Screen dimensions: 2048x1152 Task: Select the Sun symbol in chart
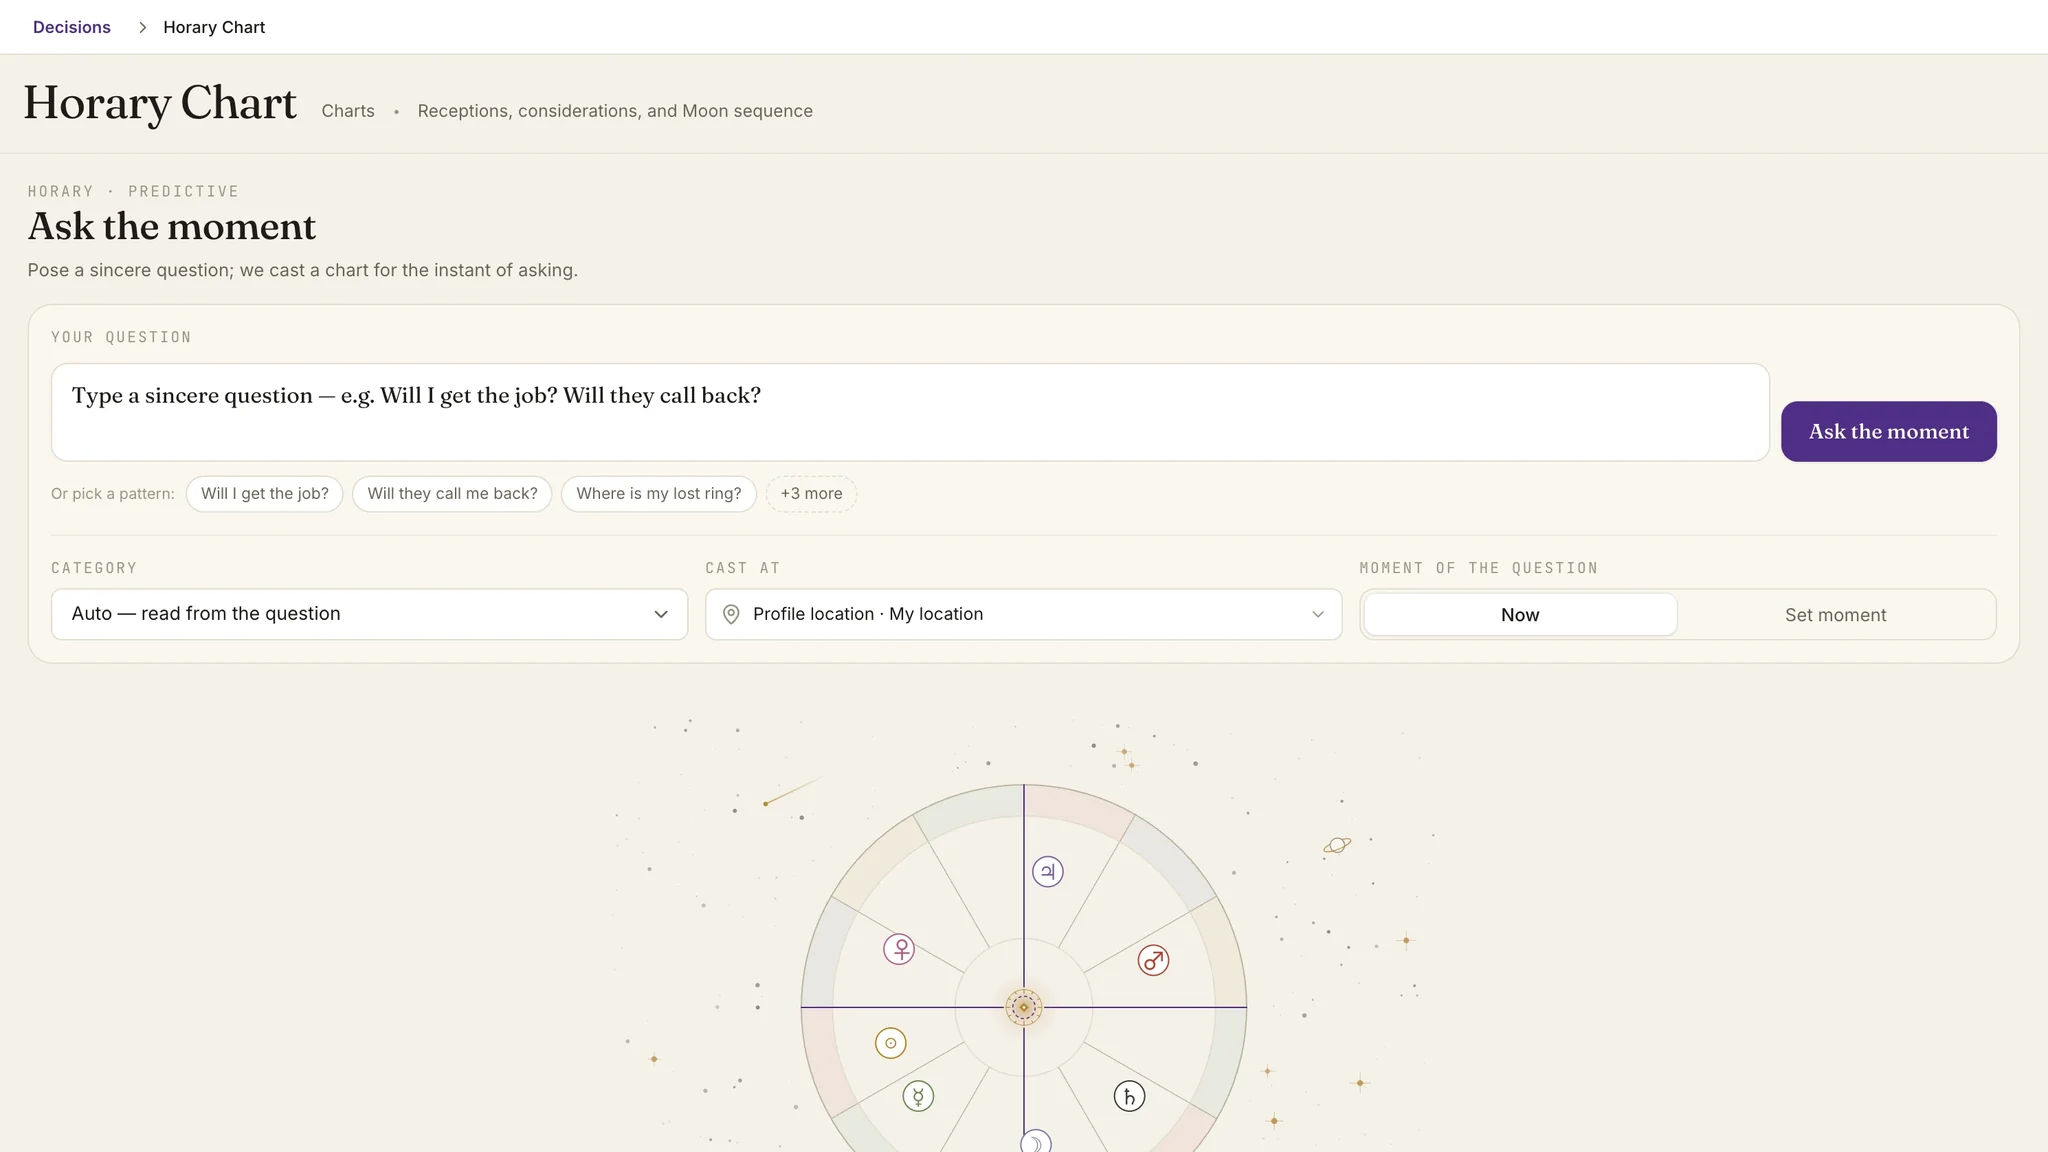pyautogui.click(x=890, y=1043)
